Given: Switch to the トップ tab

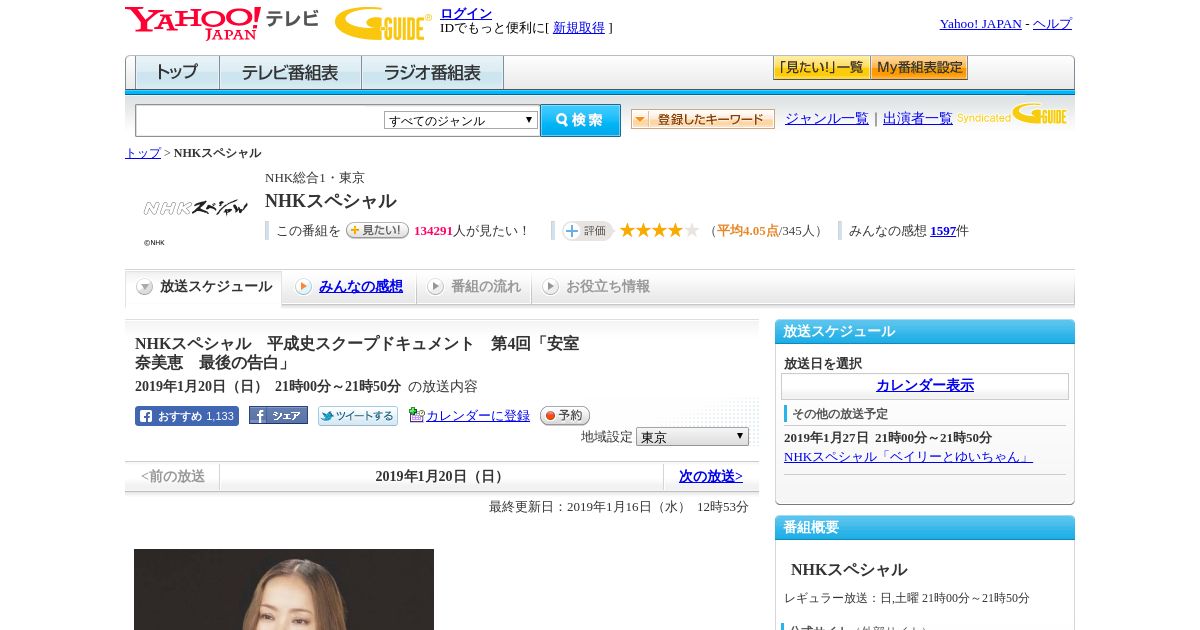Looking at the screenshot, I should [177, 73].
